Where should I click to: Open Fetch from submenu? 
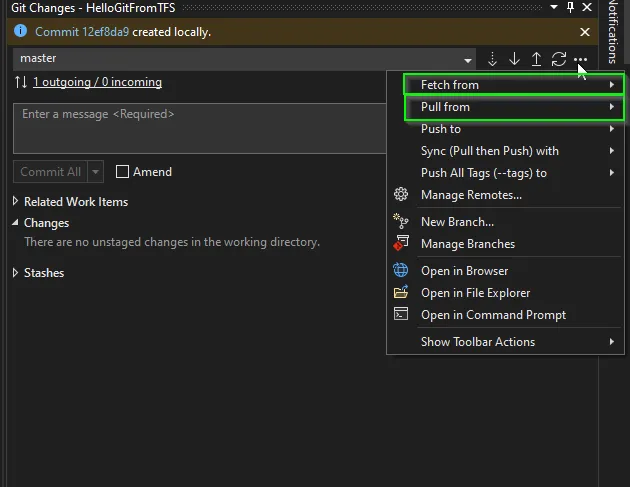(514, 85)
